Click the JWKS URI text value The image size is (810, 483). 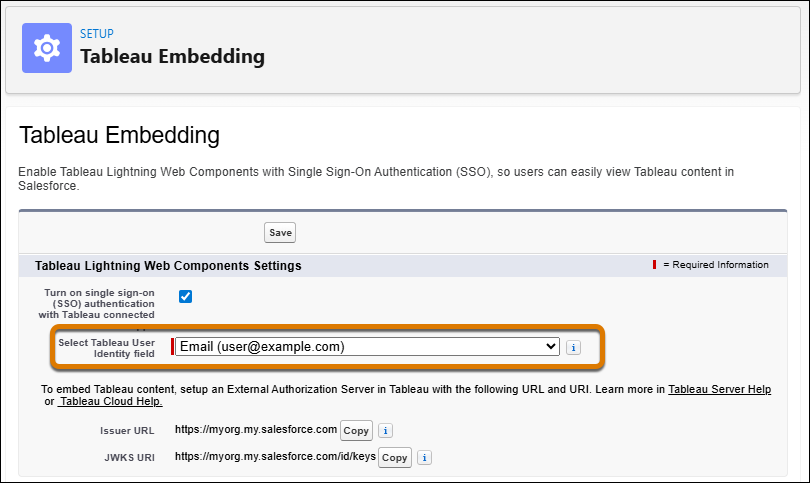275,457
